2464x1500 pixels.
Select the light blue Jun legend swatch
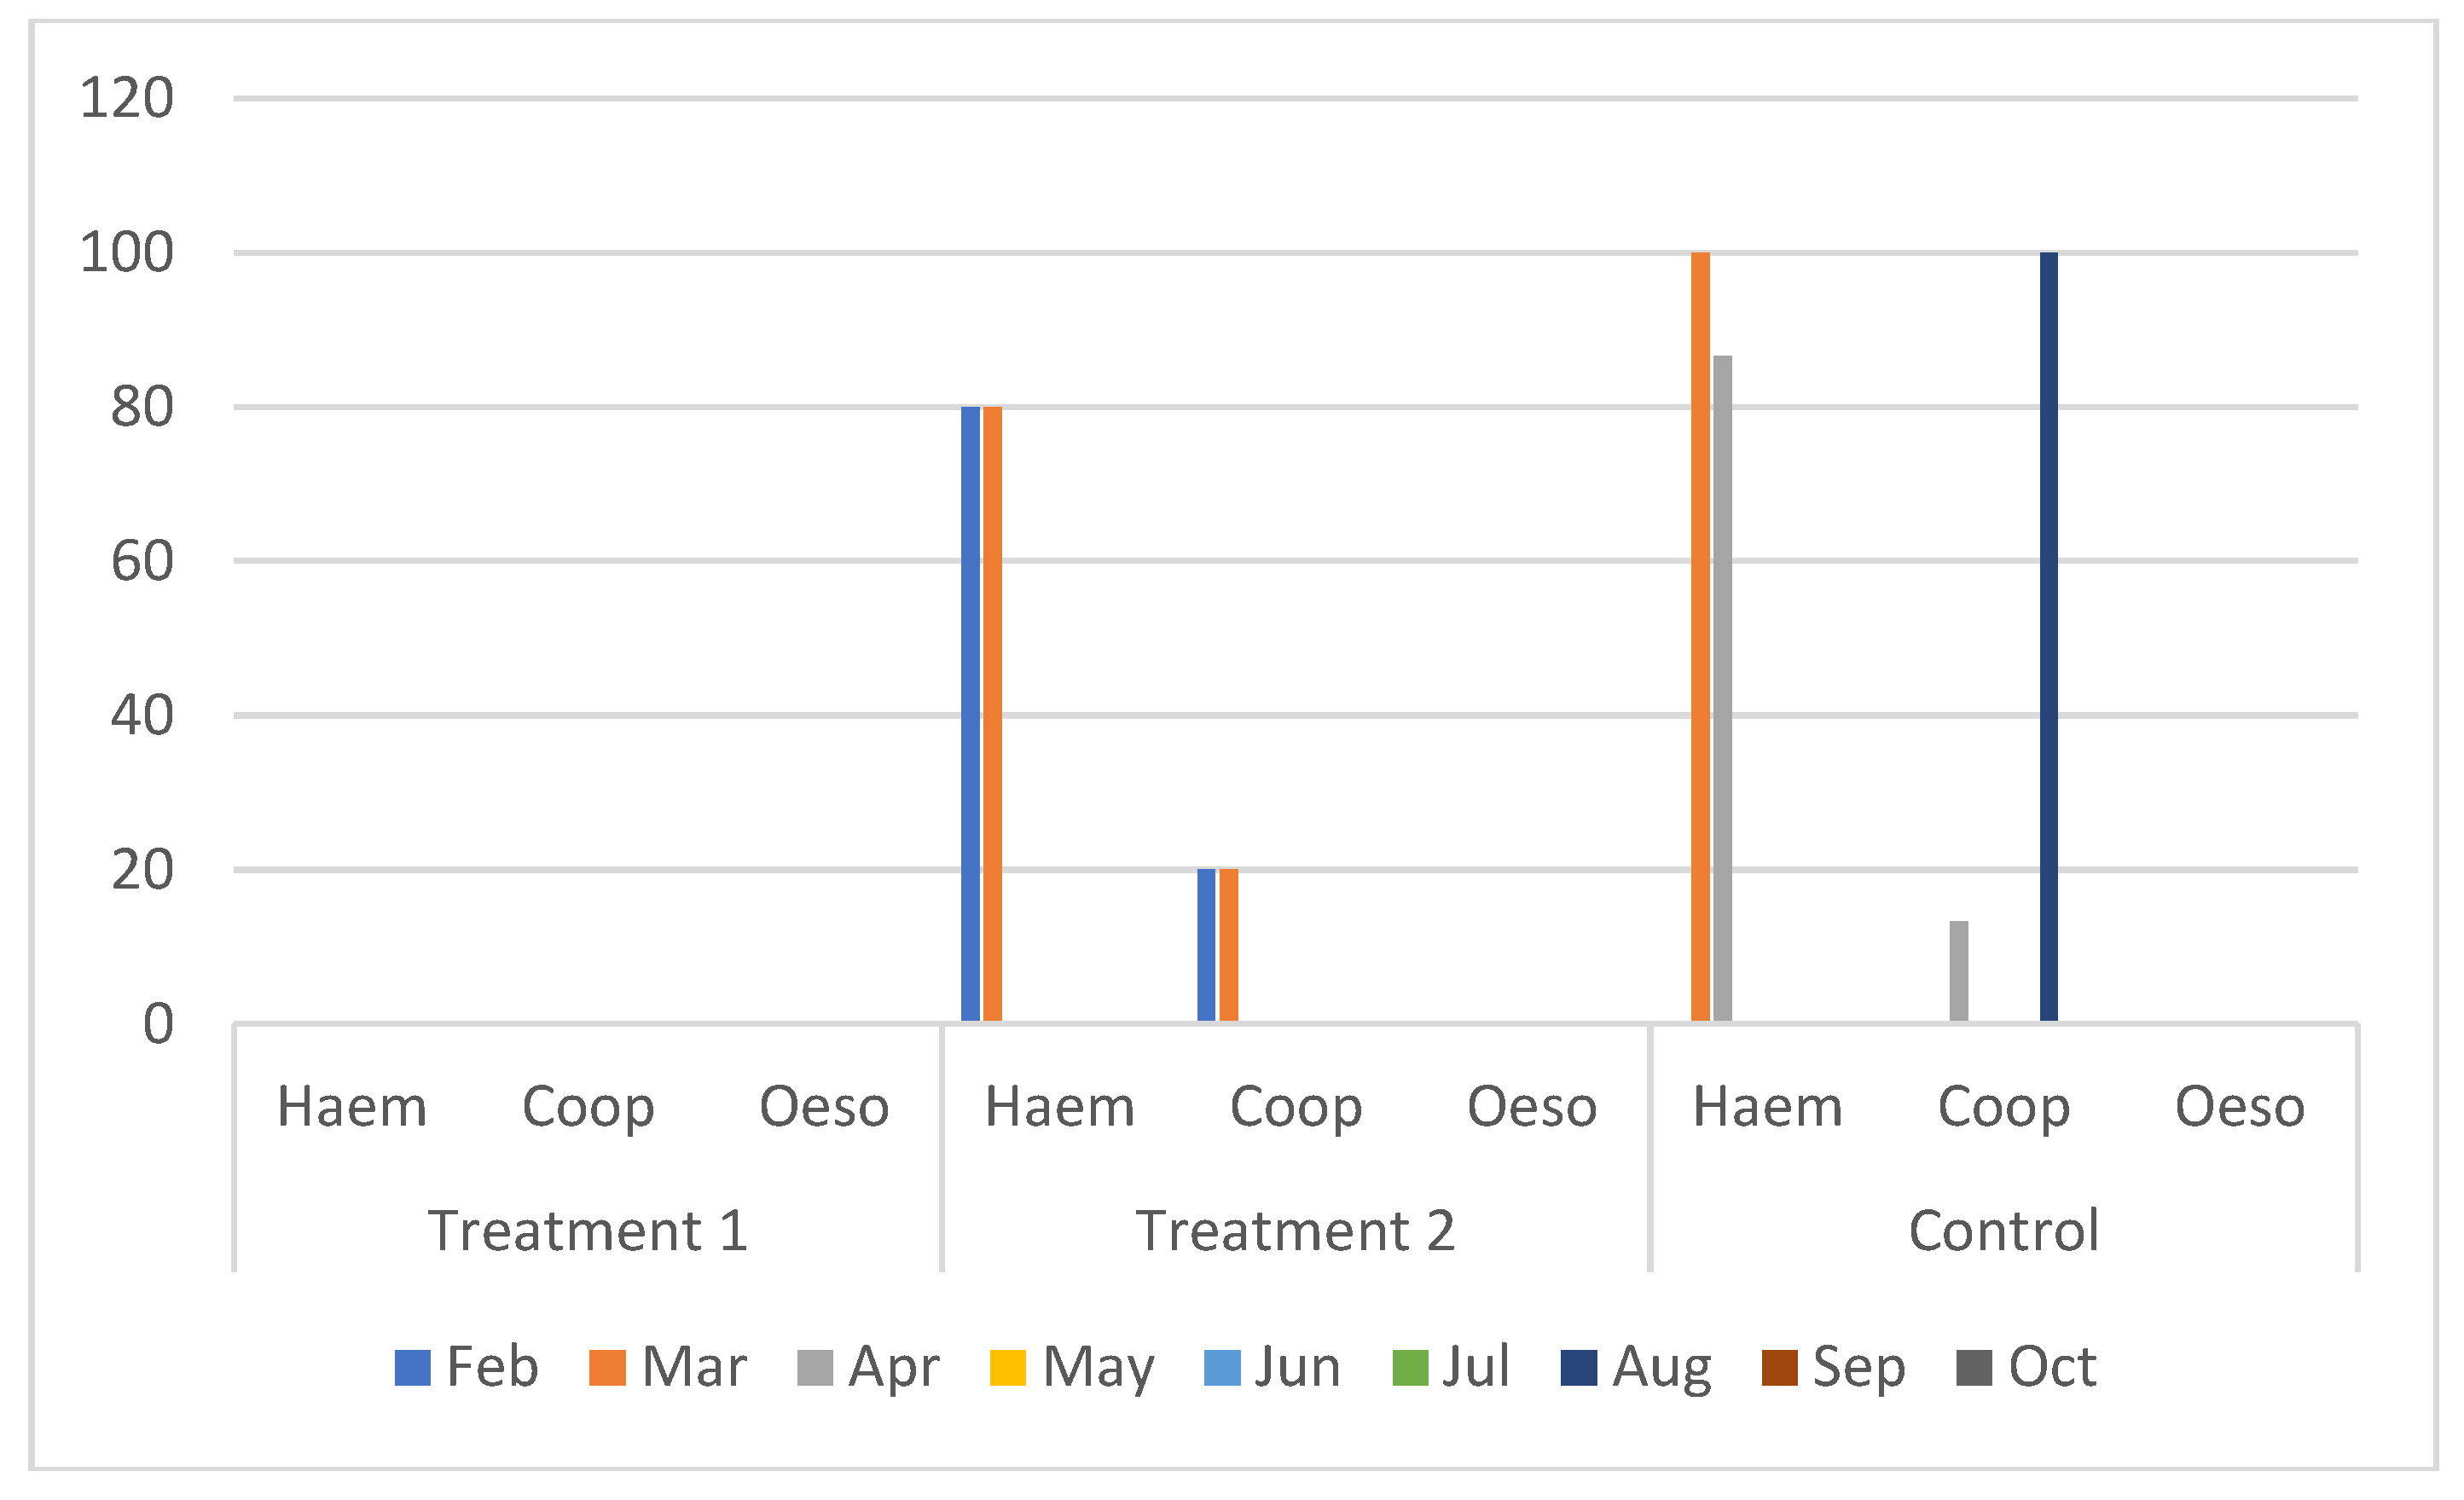1222,1368
